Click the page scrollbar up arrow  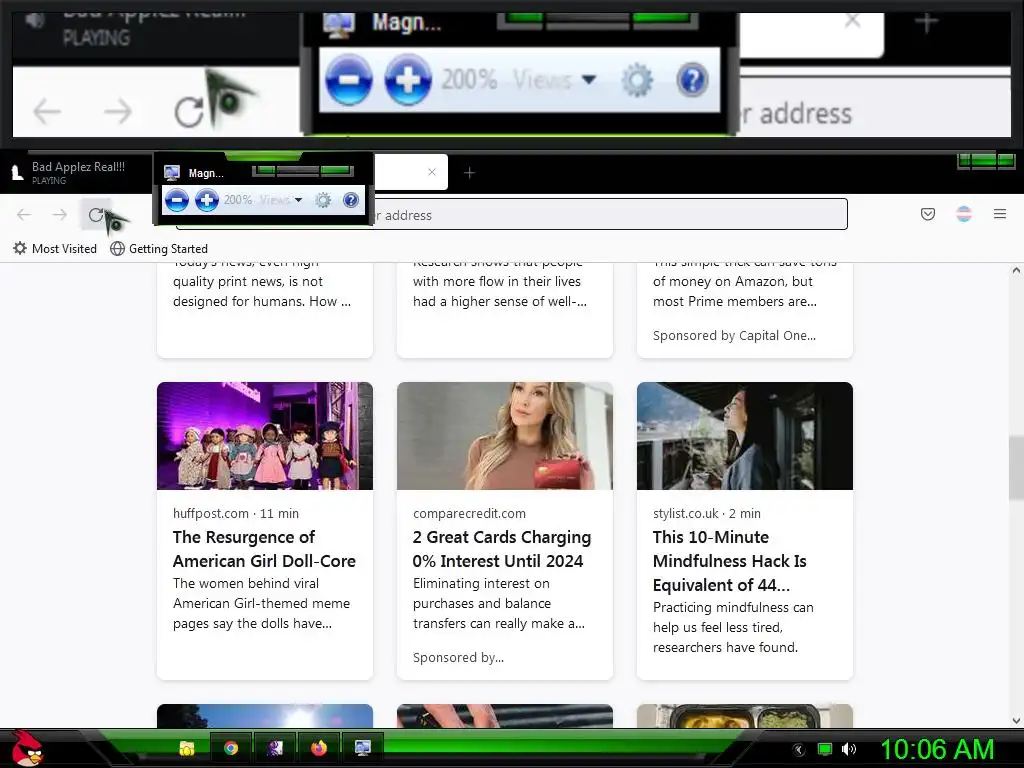1016,270
